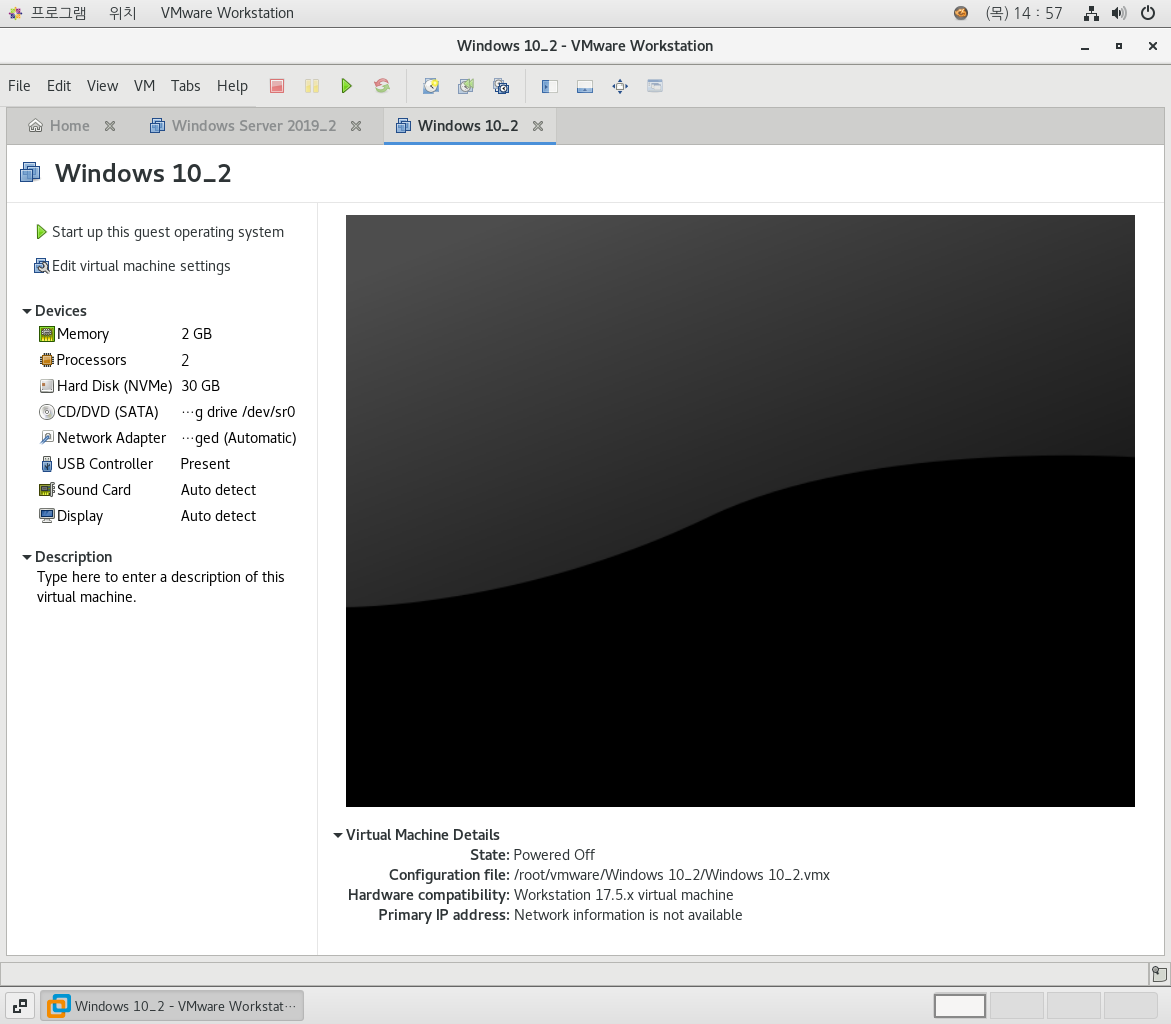The width and height of the screenshot is (1171, 1024).
Task: Click the Sound Card icon
Action: pyautogui.click(x=46, y=490)
